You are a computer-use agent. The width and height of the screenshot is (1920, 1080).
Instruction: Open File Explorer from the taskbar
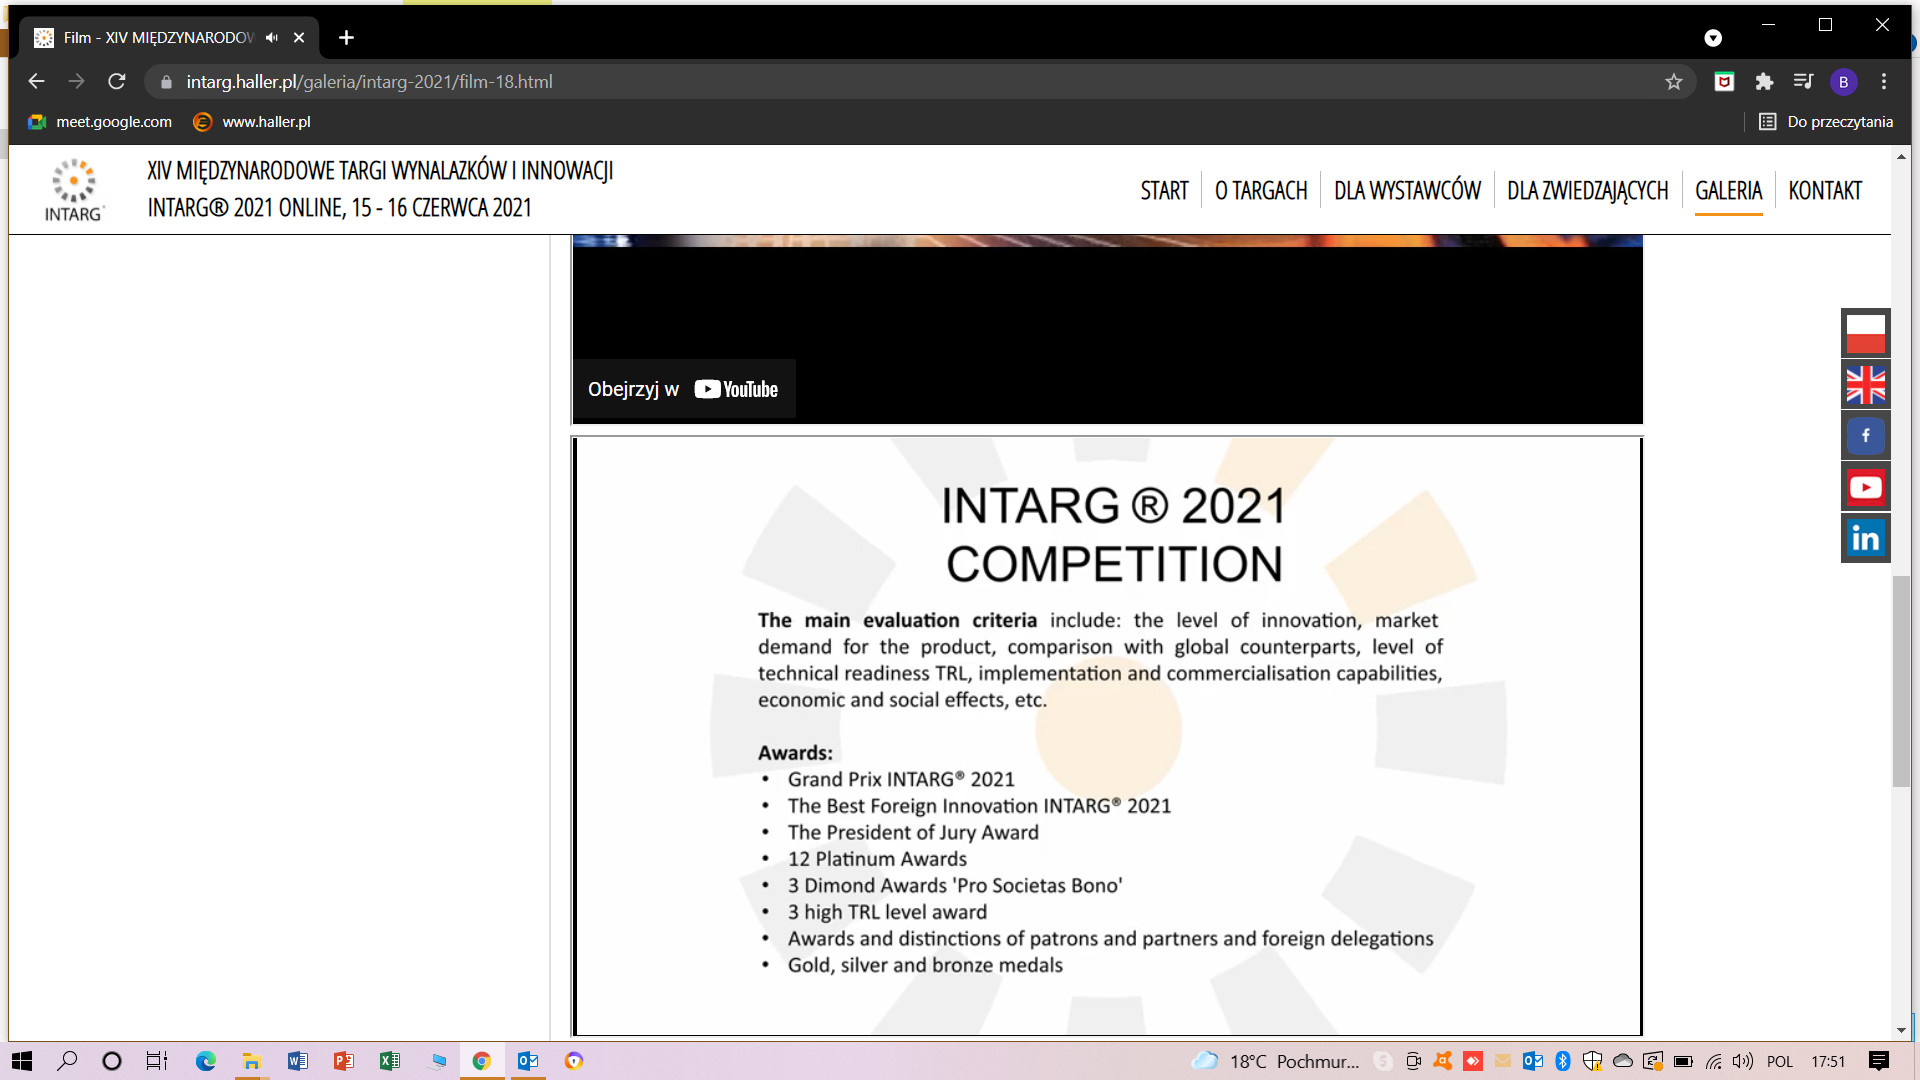[251, 1061]
